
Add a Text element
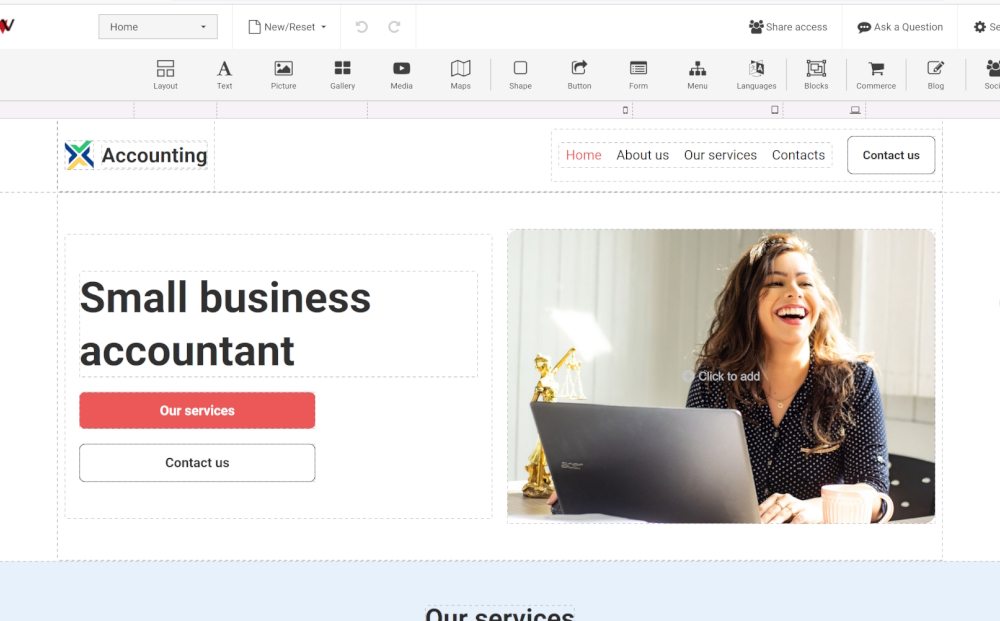click(224, 74)
